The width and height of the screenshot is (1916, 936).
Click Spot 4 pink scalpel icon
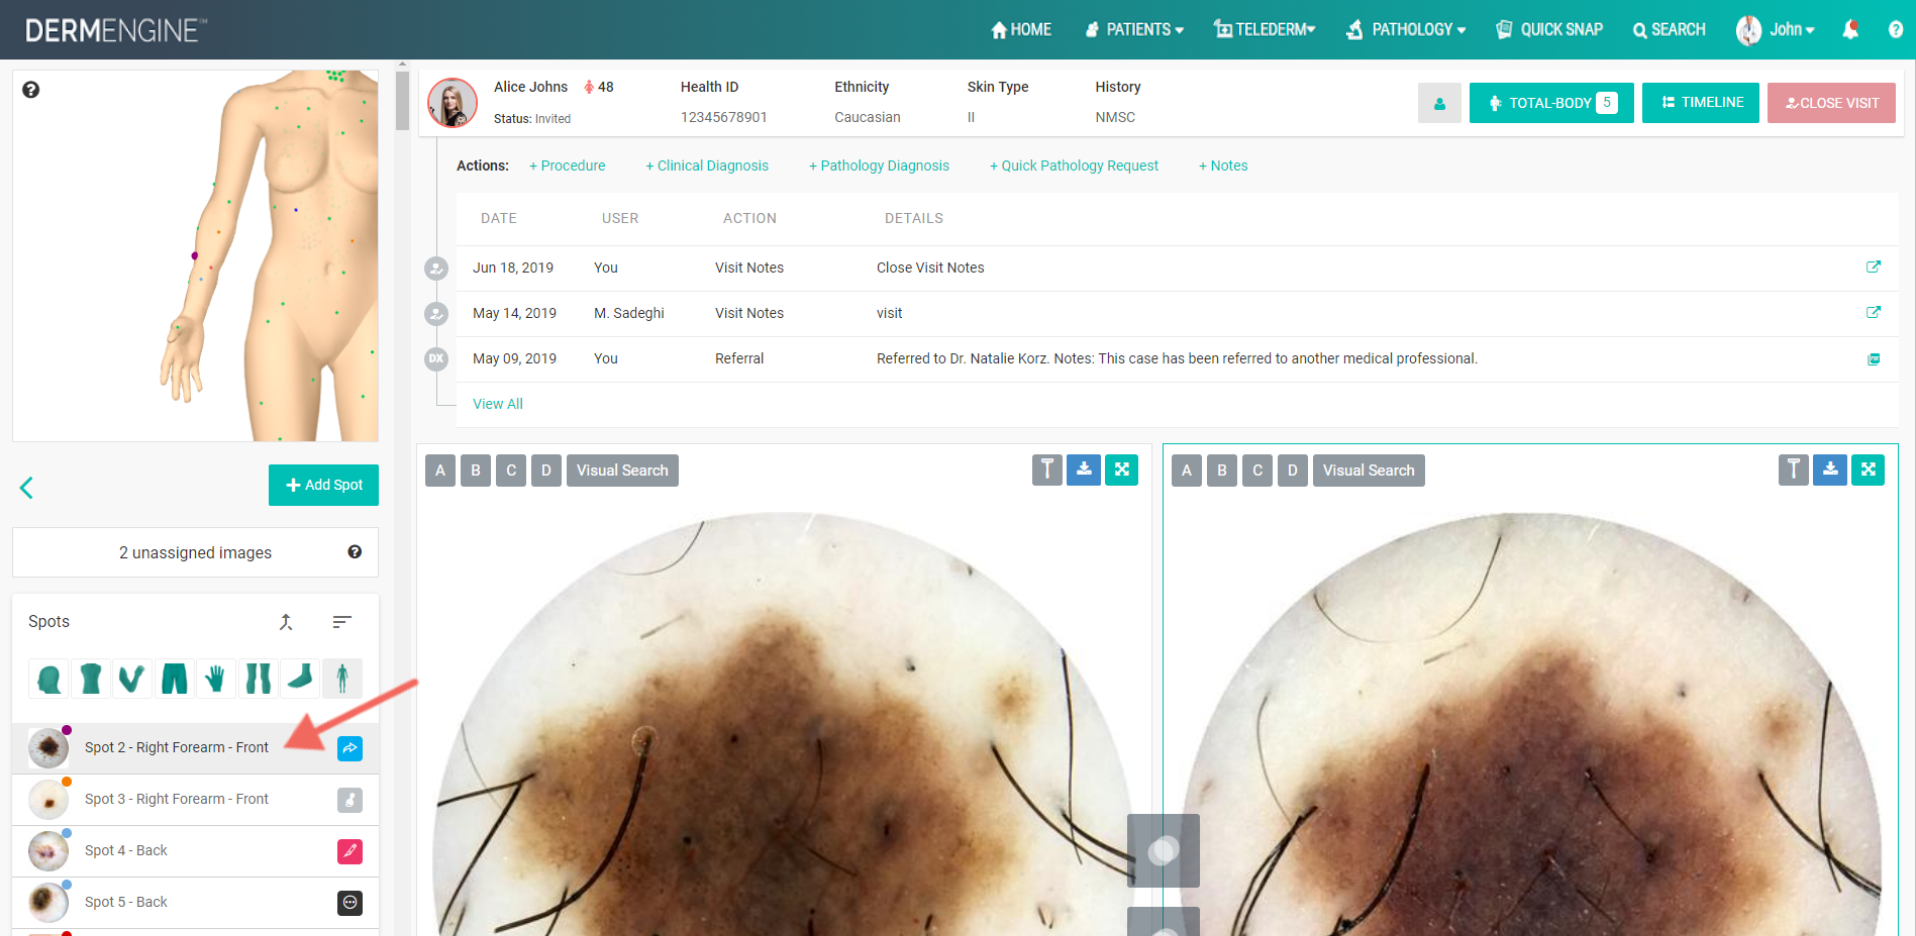coord(350,851)
